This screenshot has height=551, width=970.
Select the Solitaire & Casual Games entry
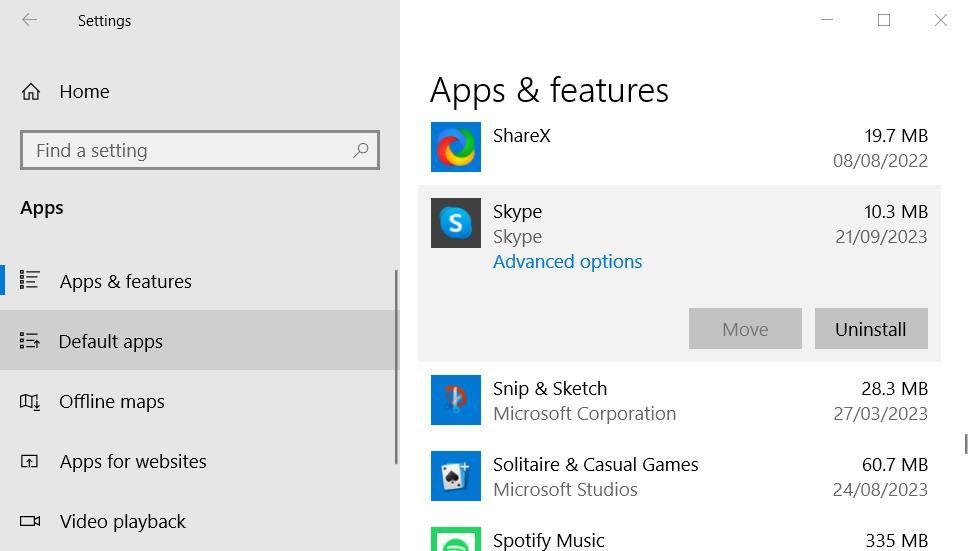(x=595, y=464)
